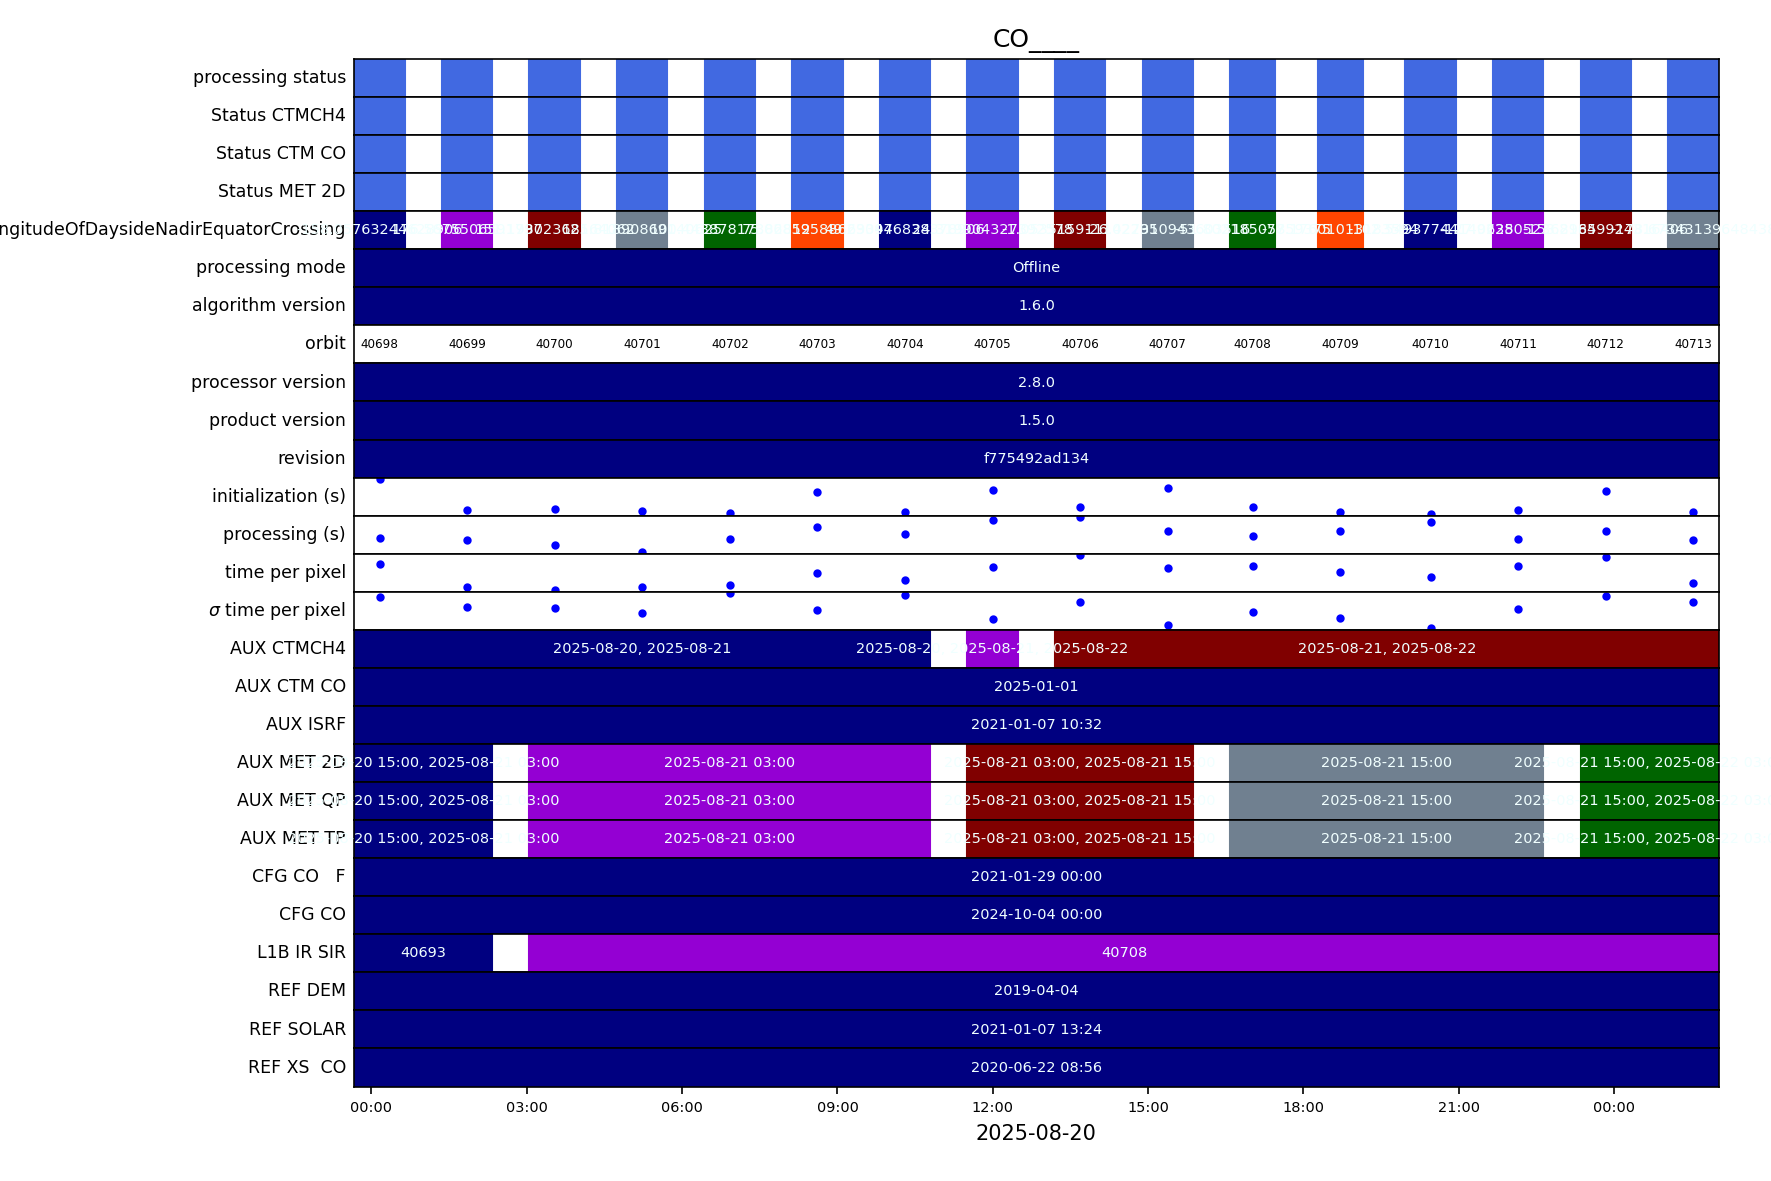This screenshot has height=1181, width=1771.
Task: Click the 2025-08-20 x-axis date label
Action: click(x=1035, y=1134)
